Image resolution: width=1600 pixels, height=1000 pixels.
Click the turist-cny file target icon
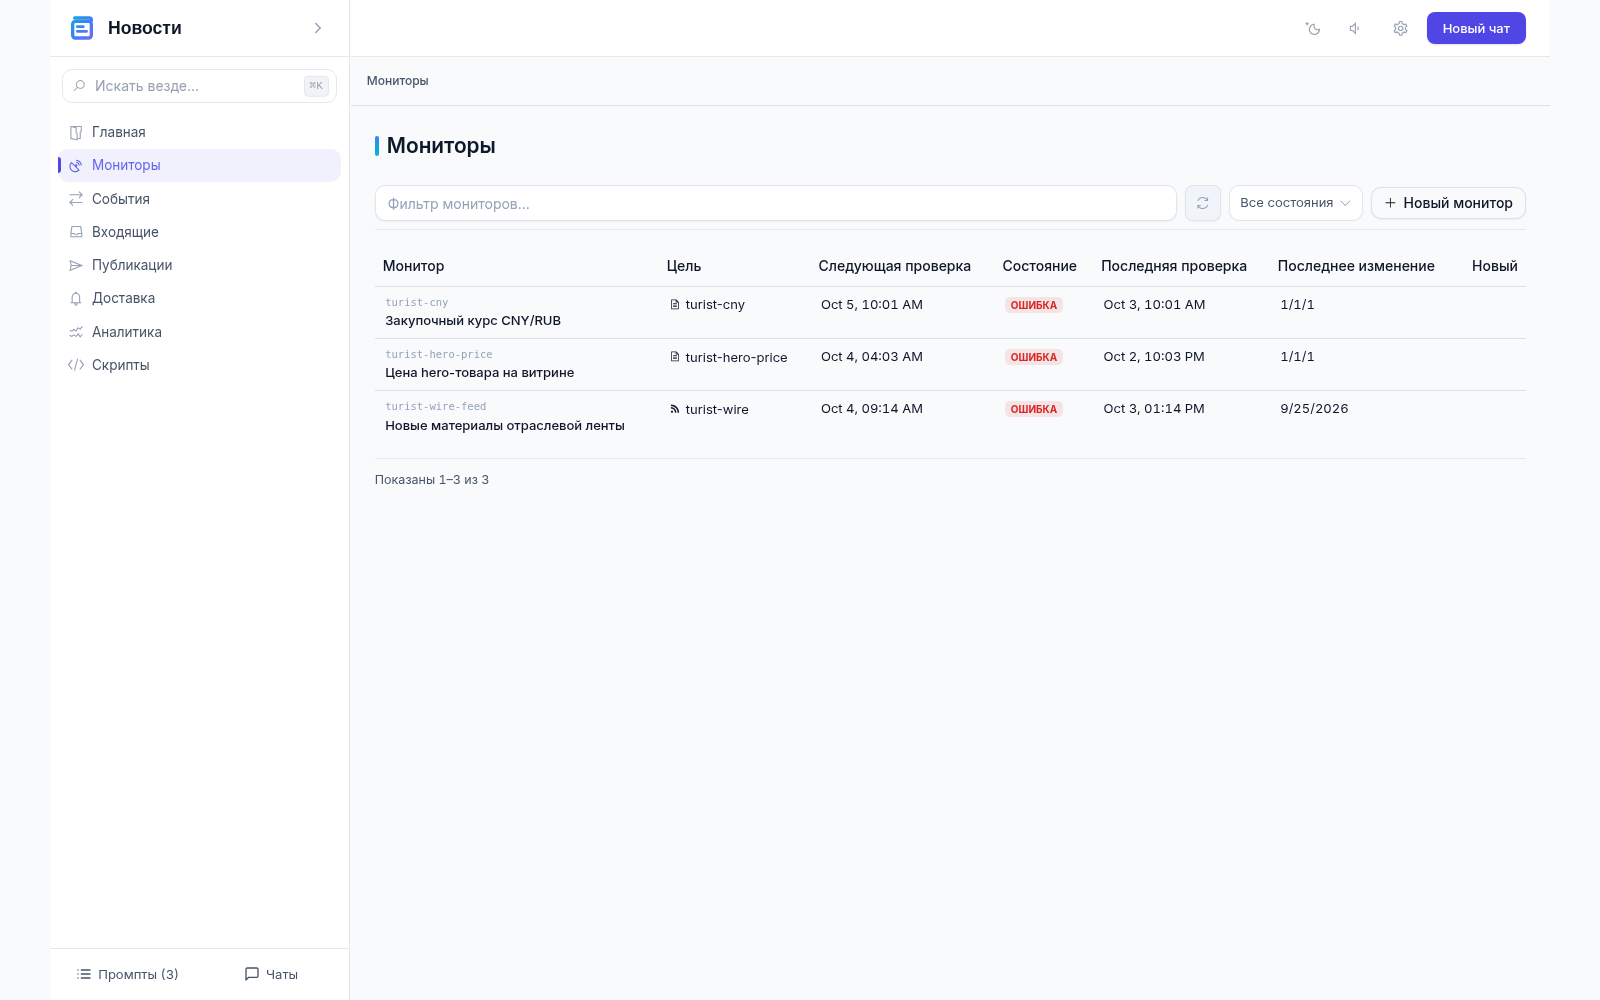click(675, 305)
